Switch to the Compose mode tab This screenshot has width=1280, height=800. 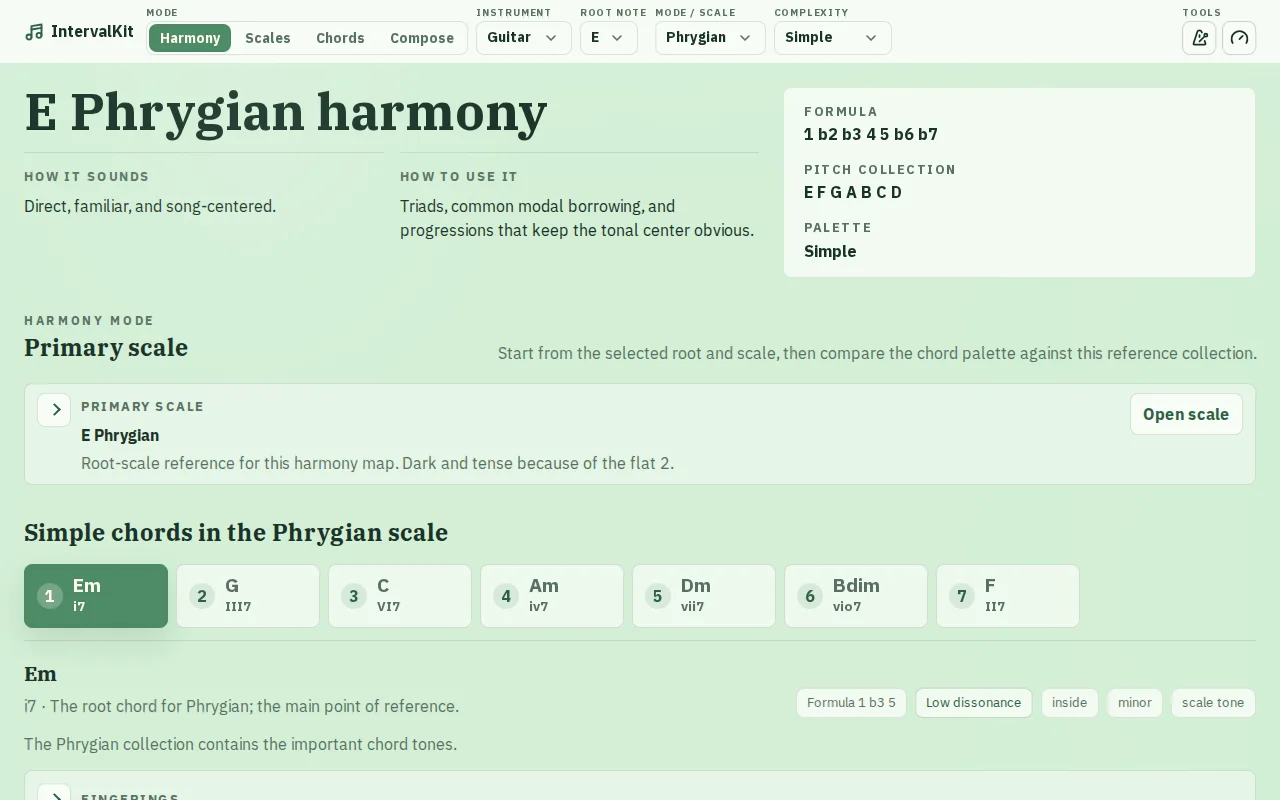click(422, 38)
